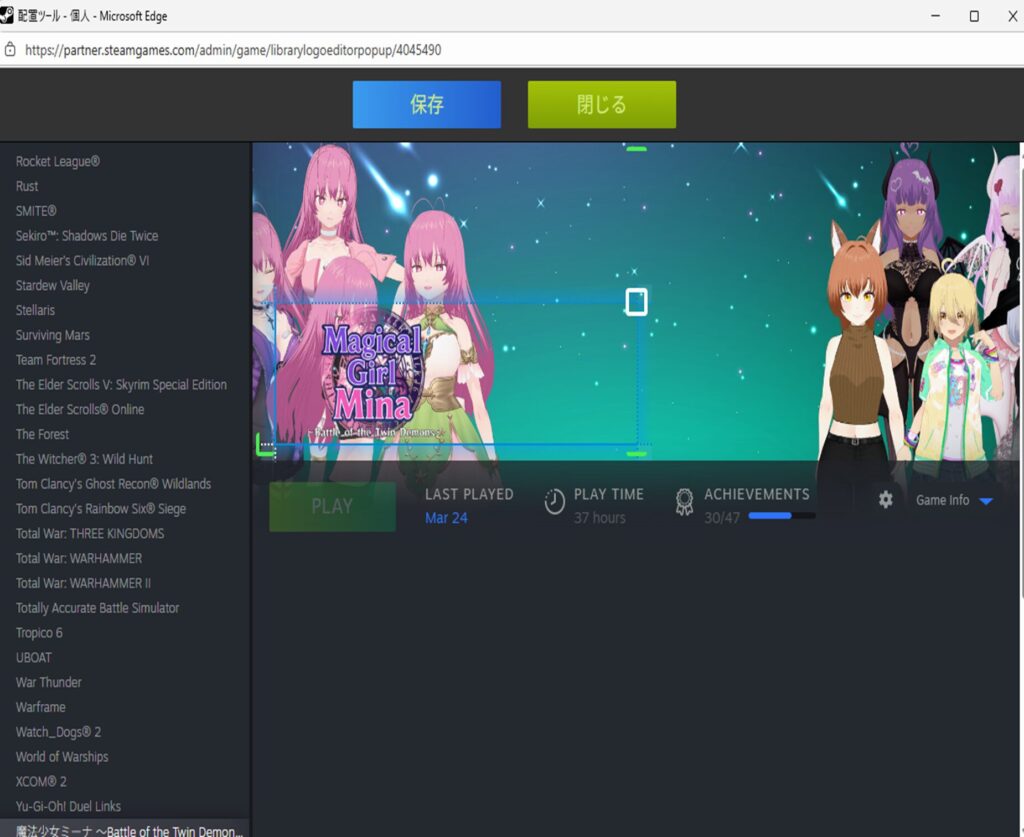The image size is (1024, 837).
Task: Pick Warframe from the game list
Action: pos(41,707)
